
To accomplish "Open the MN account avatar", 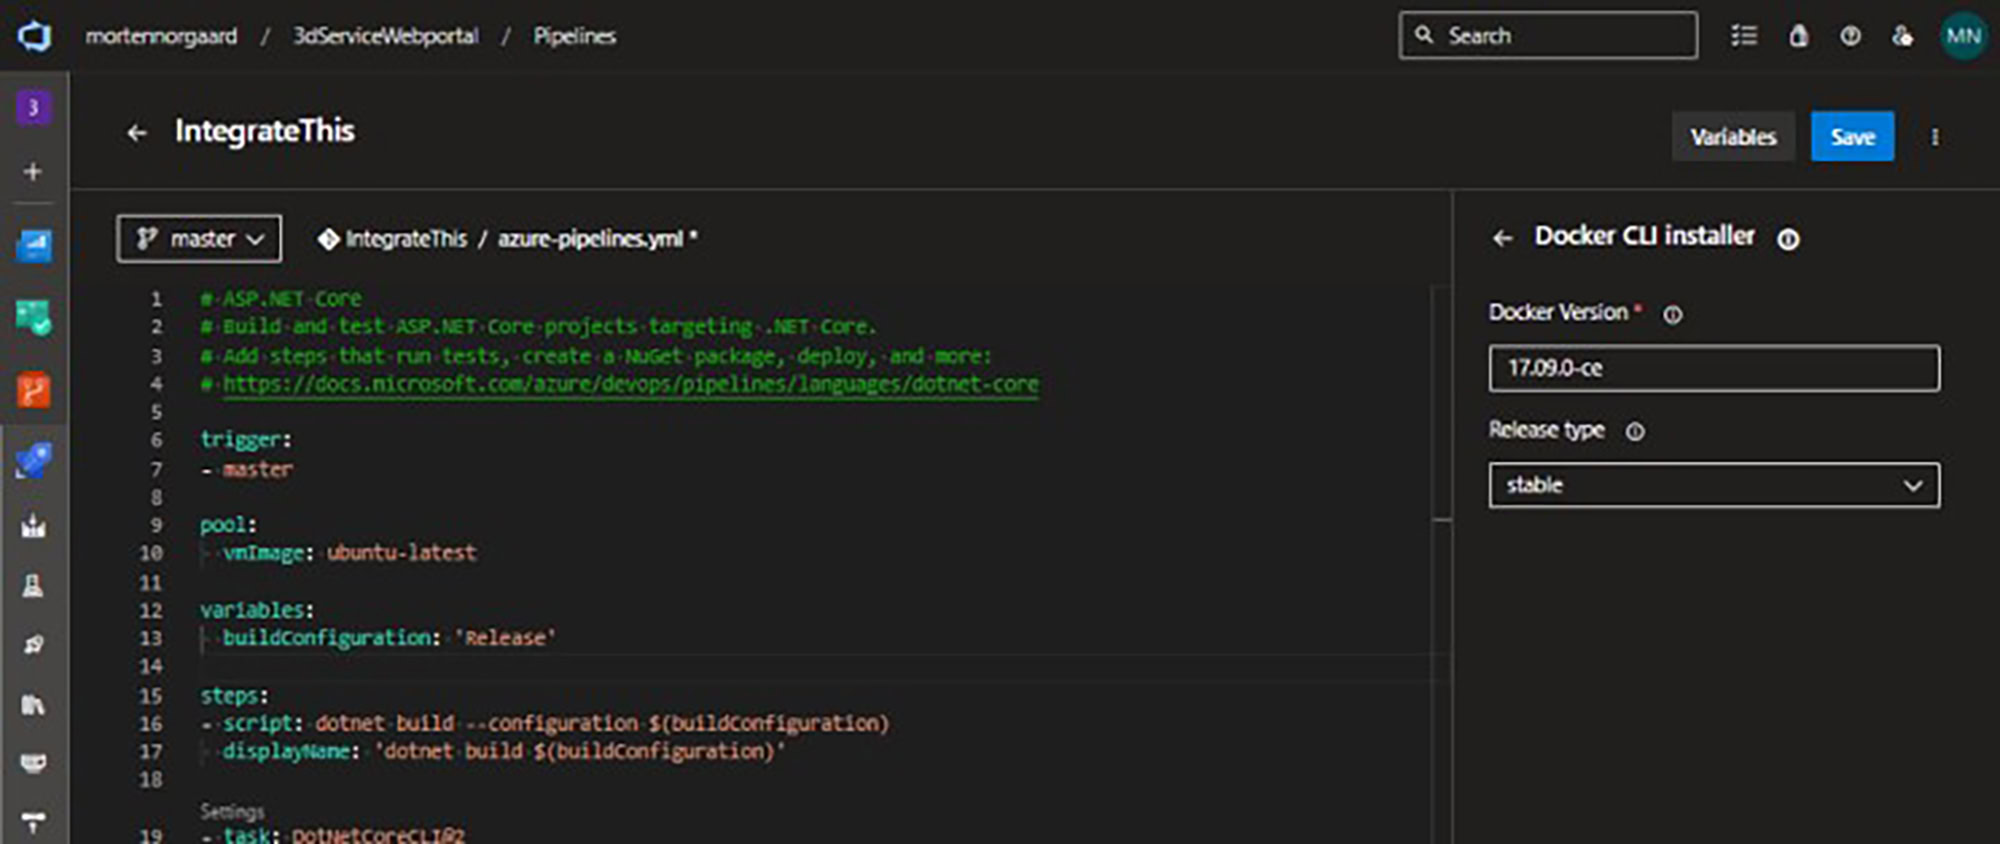I will 1963,36.
